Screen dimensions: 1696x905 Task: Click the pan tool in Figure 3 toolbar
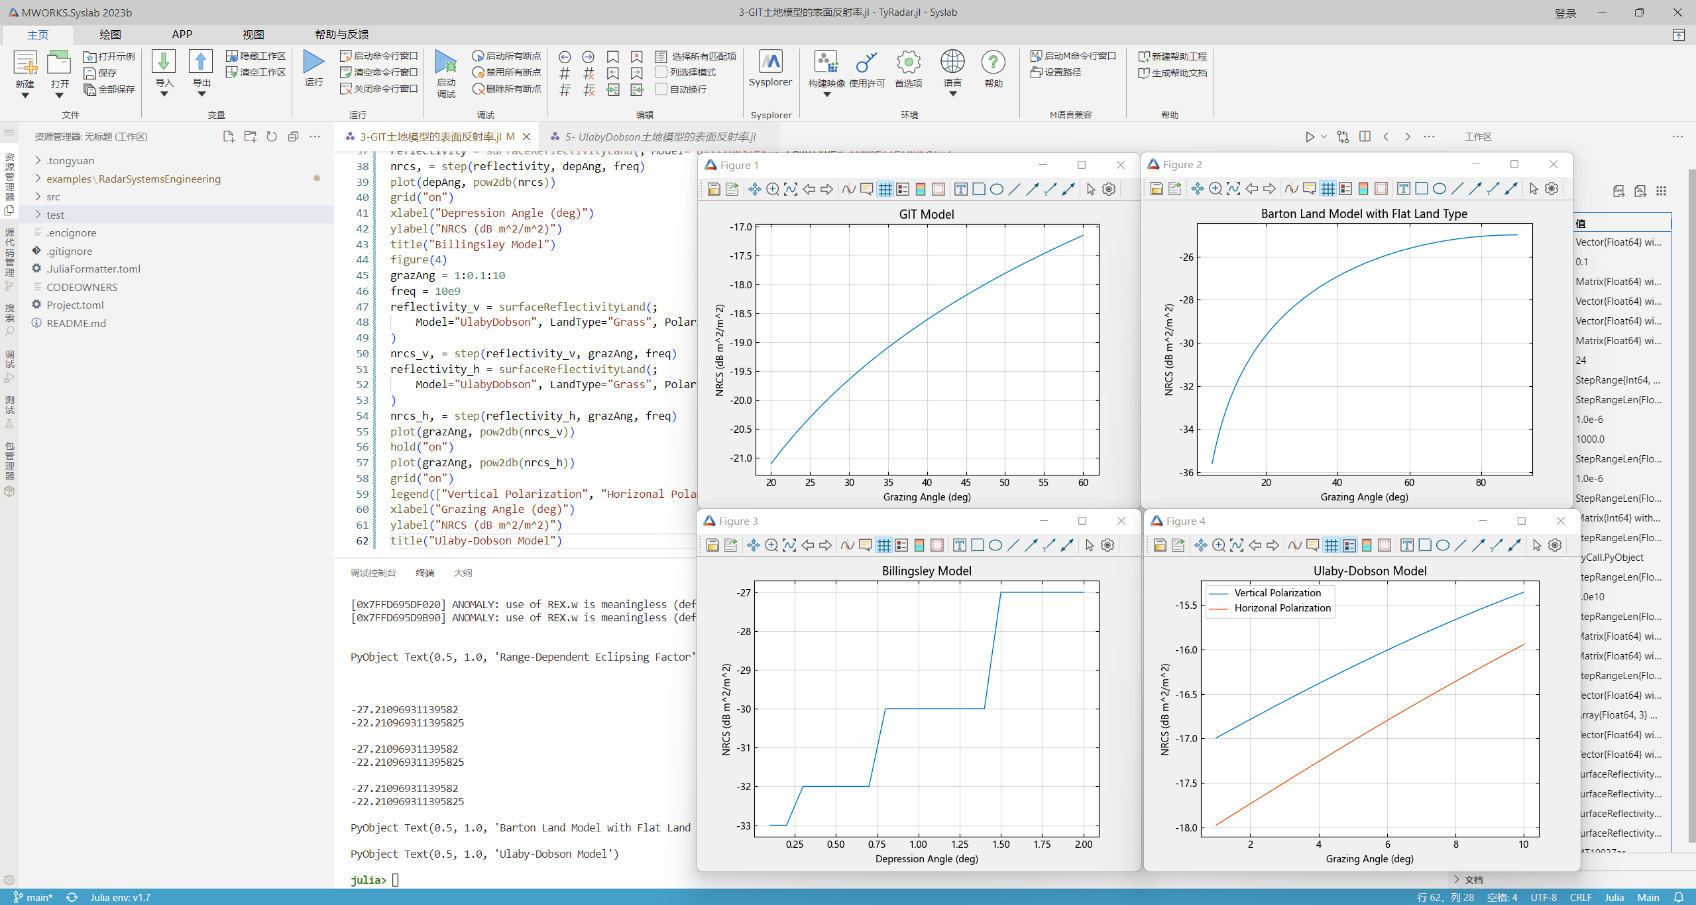pos(753,545)
